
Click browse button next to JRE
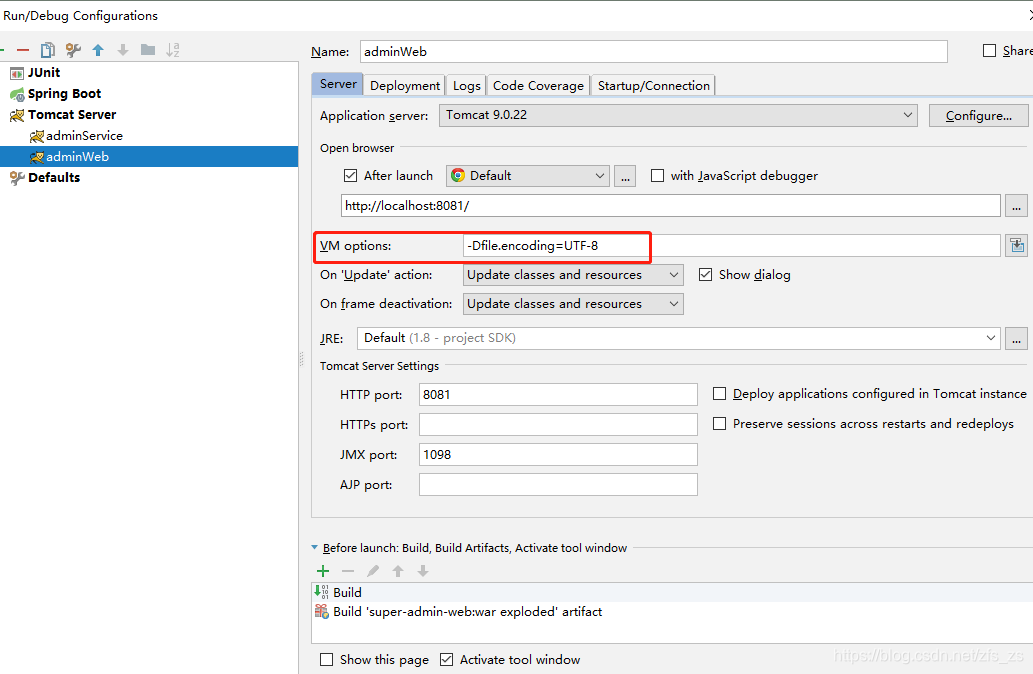(1017, 339)
